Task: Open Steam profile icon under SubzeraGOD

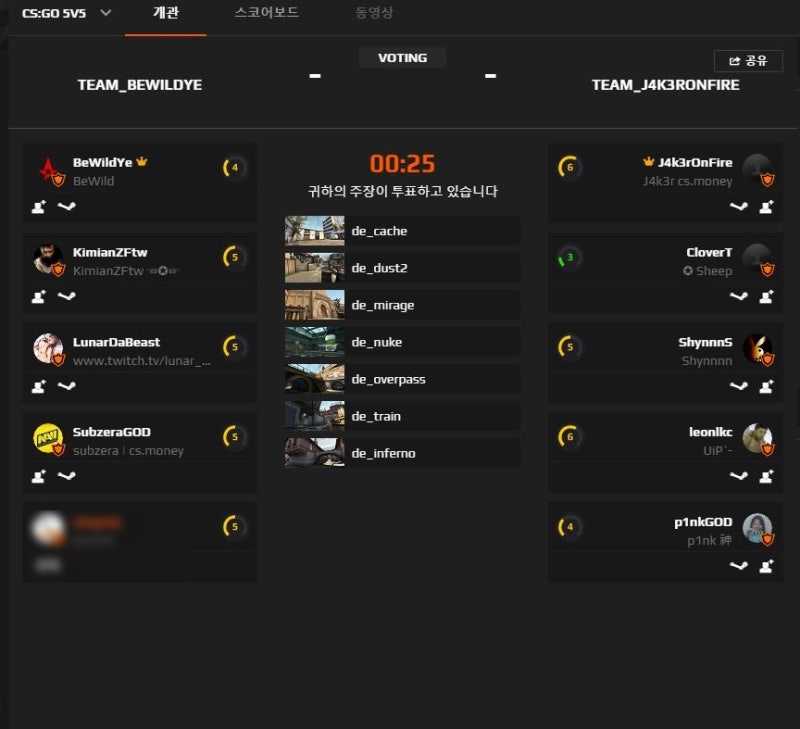Action: point(66,476)
